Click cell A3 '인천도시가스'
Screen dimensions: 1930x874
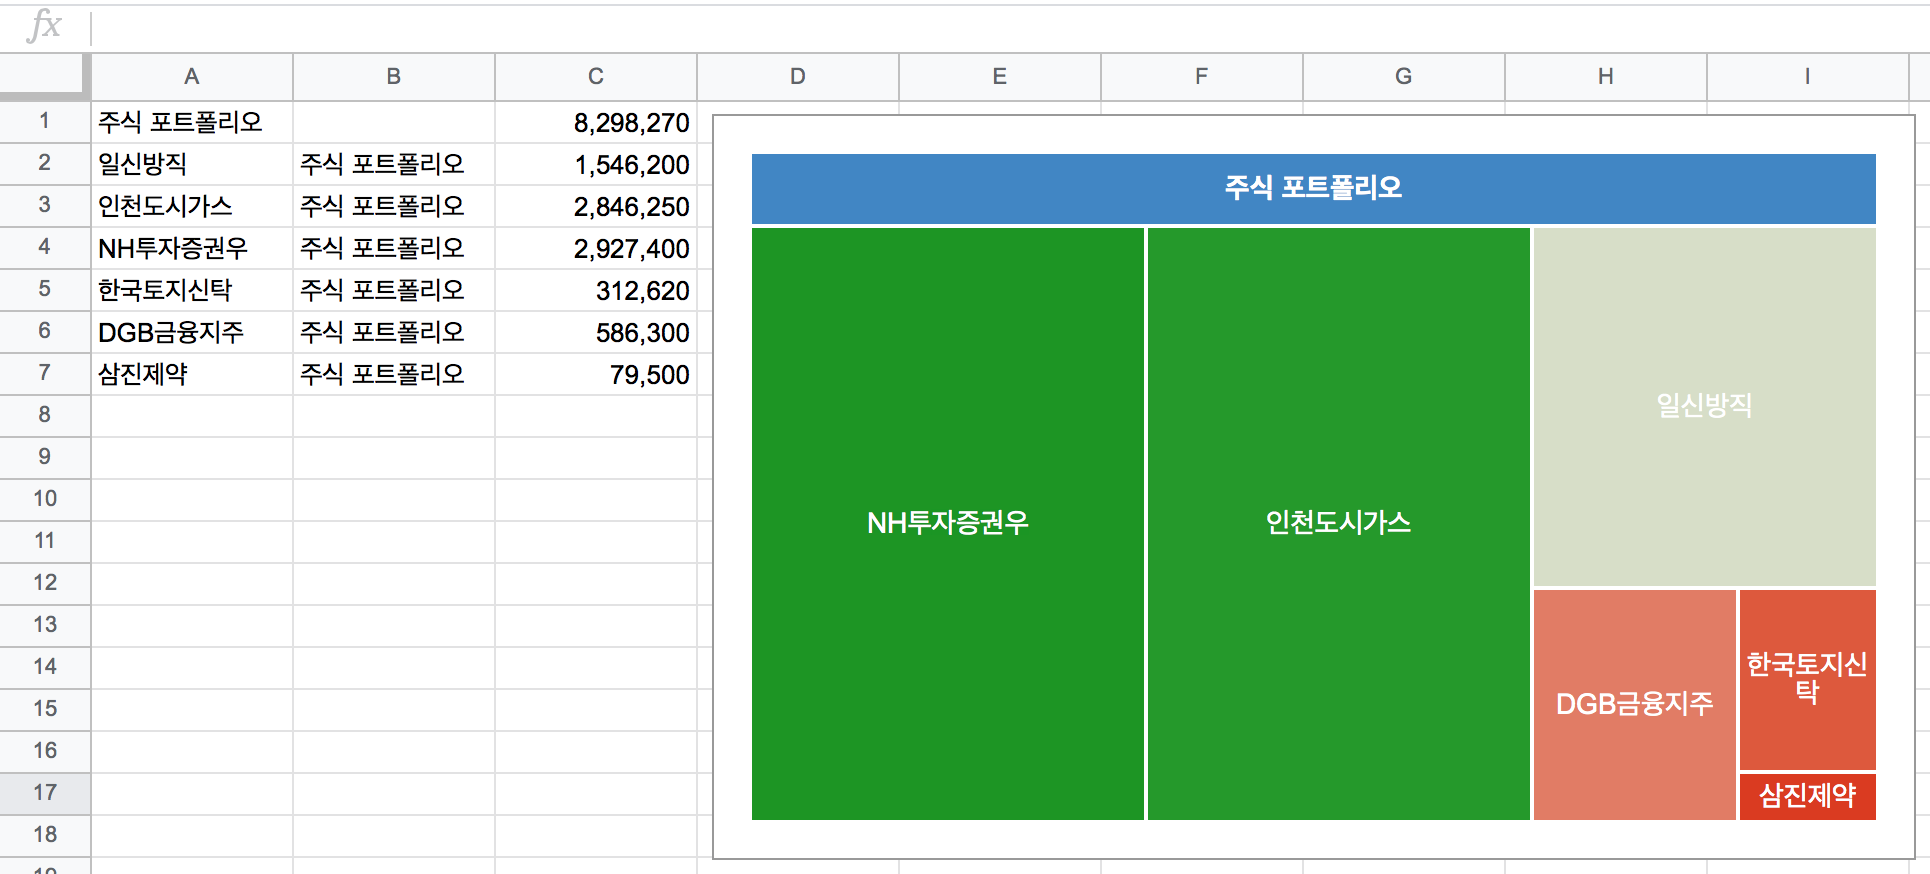[192, 206]
